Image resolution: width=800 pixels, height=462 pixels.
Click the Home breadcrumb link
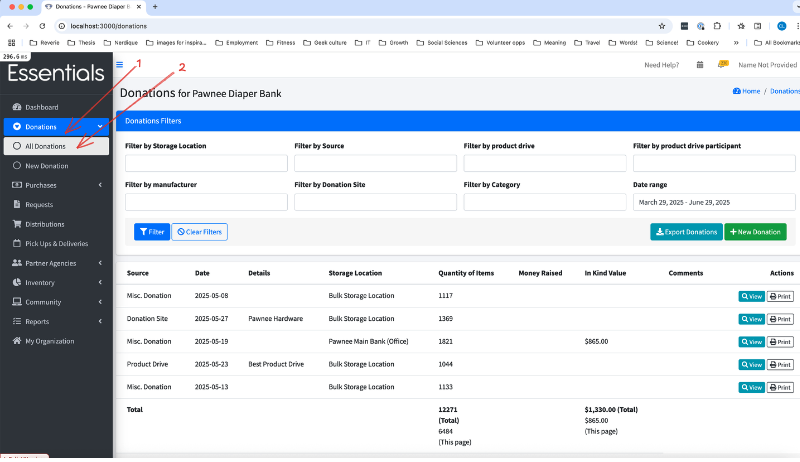tap(746, 91)
